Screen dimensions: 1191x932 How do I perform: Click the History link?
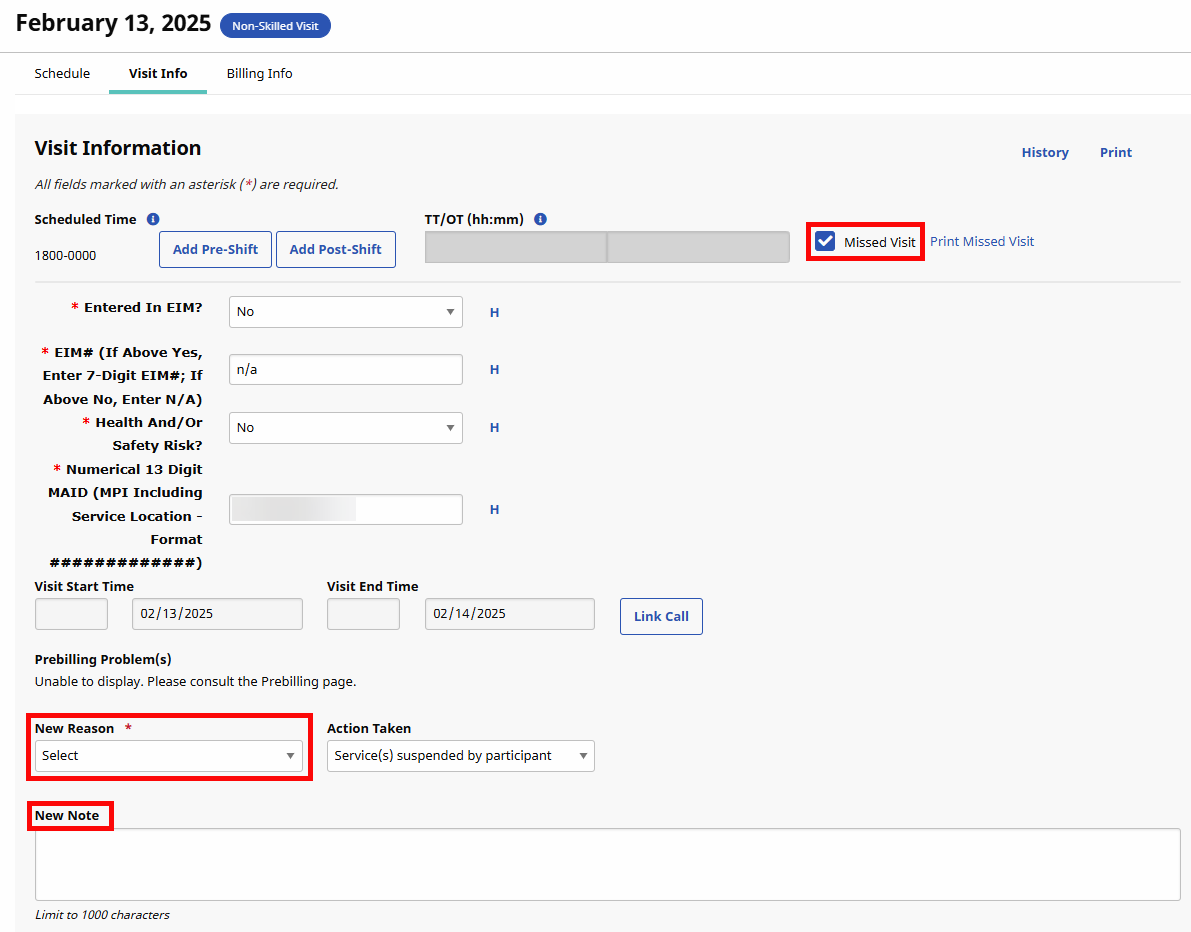1045,152
